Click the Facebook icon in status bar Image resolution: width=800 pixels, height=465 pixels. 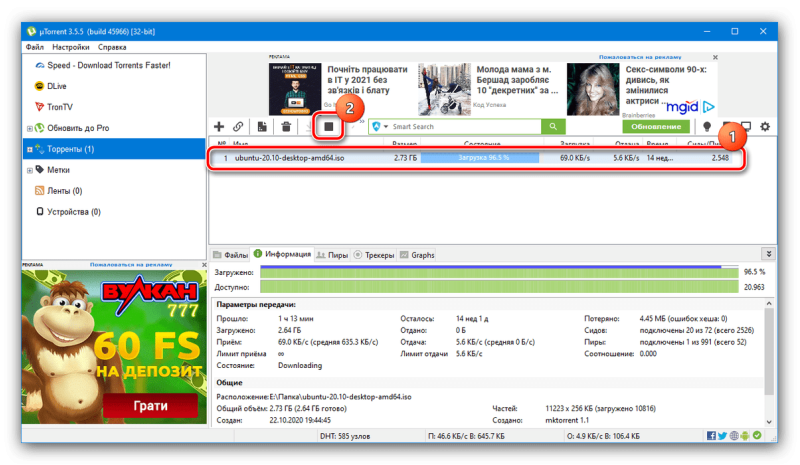tap(711, 435)
